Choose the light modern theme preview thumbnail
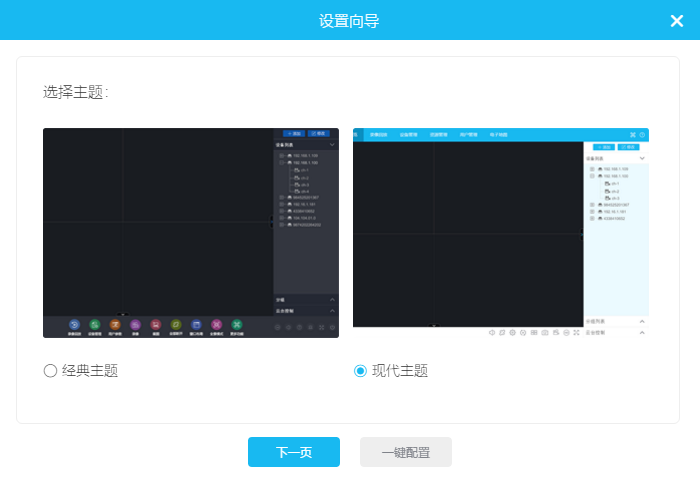700x480 pixels. coord(501,233)
